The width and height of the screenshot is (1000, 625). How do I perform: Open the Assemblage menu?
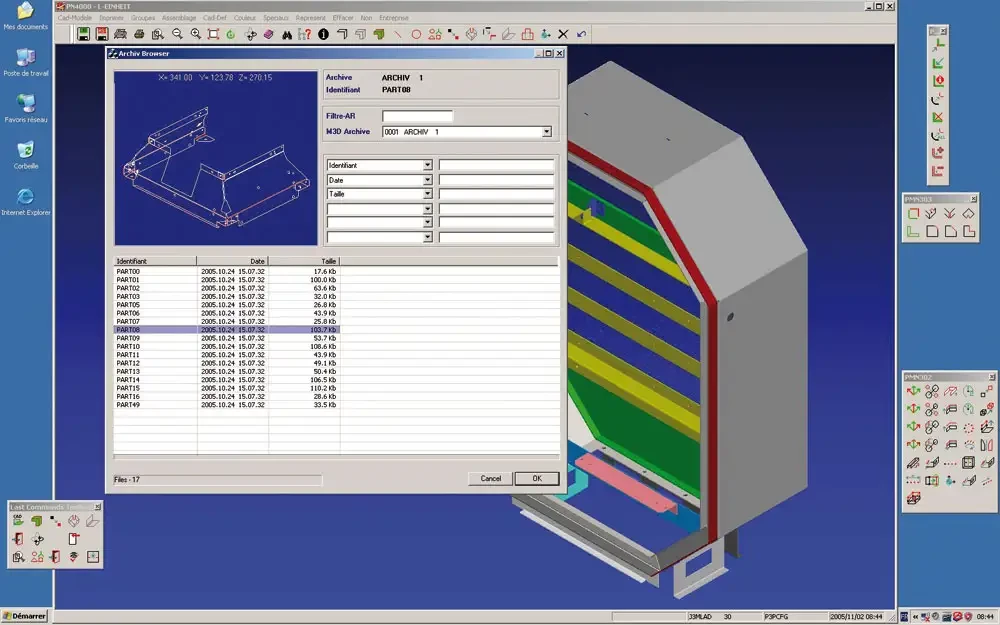point(179,18)
